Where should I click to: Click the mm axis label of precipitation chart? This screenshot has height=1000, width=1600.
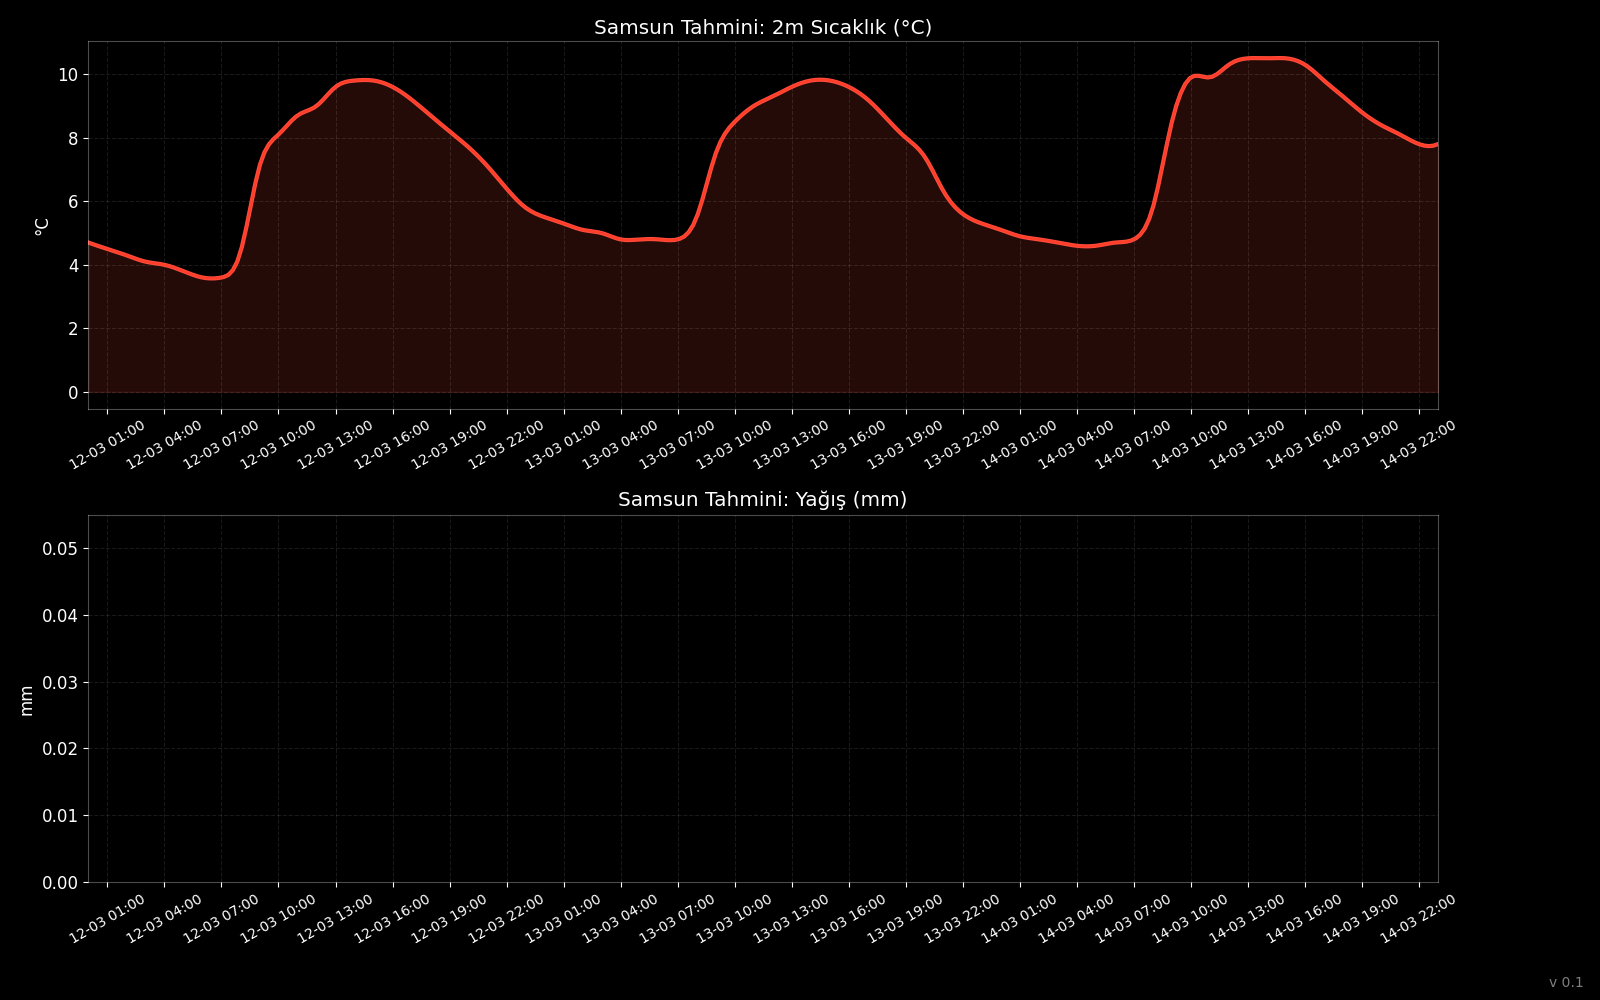pyautogui.click(x=27, y=700)
